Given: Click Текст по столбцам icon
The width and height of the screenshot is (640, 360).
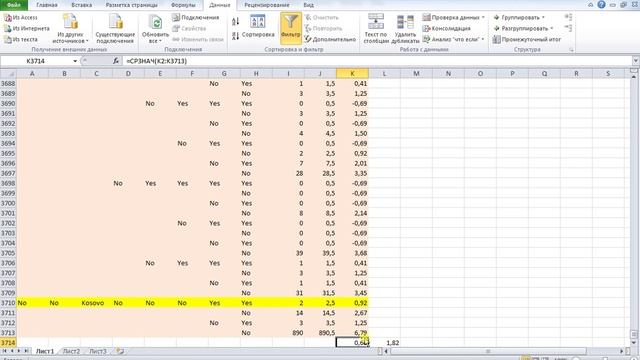Looking at the screenshot, I should [376, 29].
